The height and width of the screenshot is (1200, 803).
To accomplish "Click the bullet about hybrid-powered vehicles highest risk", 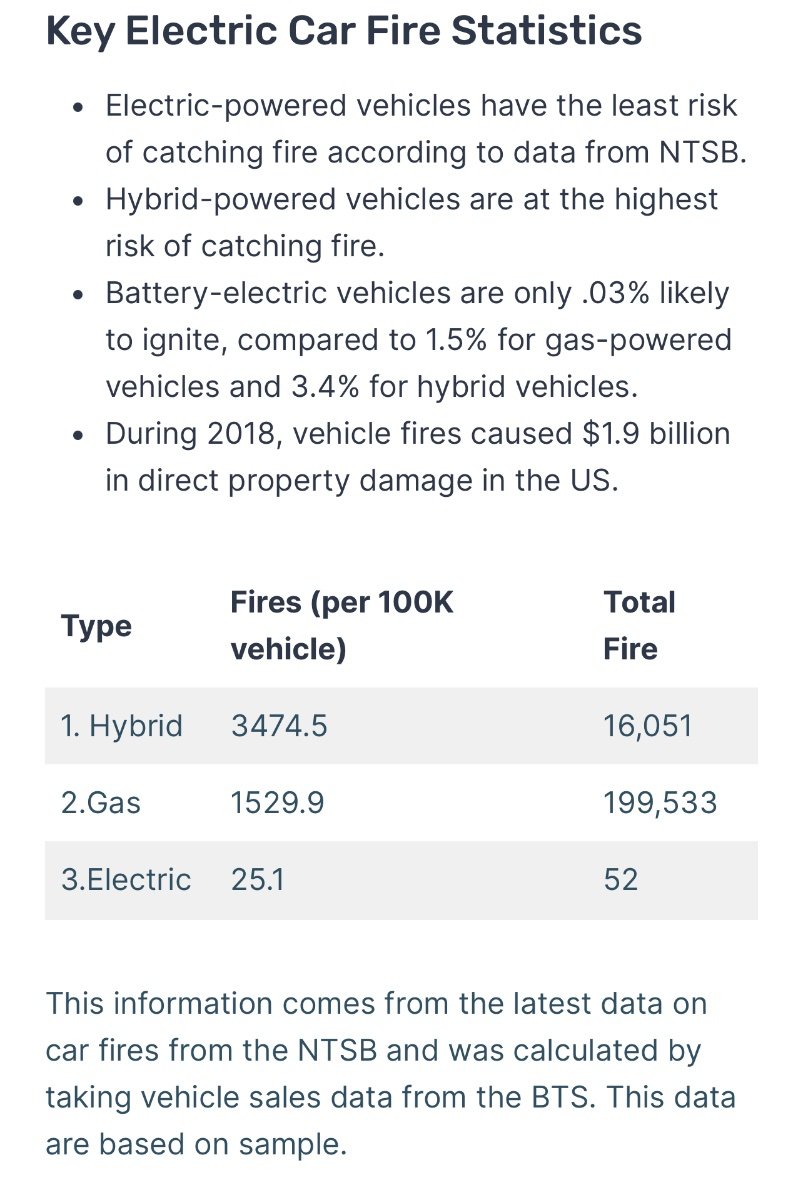I will tap(412, 222).
